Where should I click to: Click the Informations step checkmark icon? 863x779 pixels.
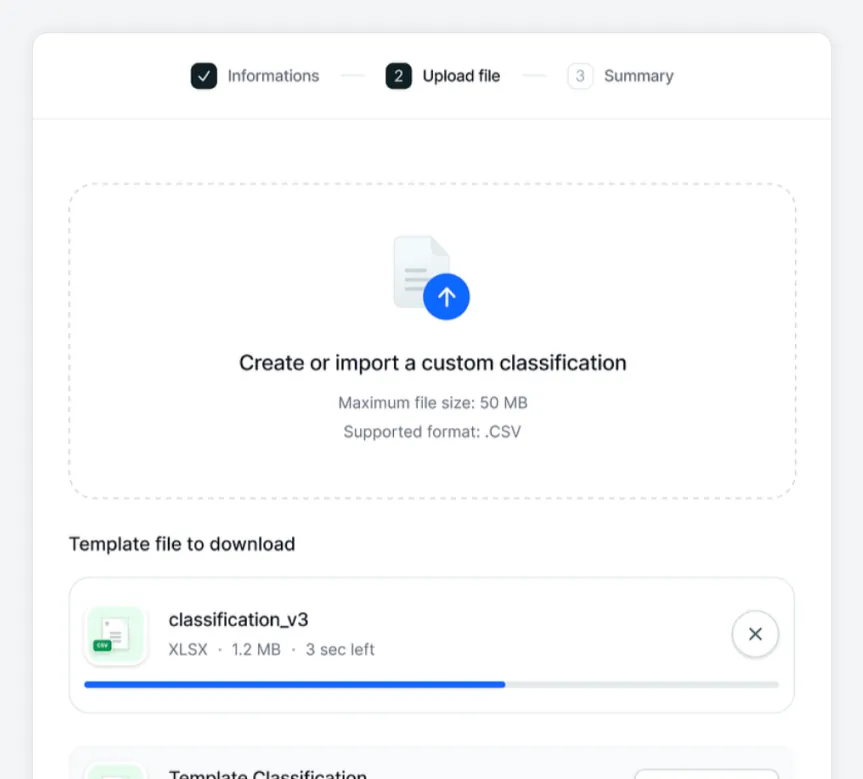204,76
